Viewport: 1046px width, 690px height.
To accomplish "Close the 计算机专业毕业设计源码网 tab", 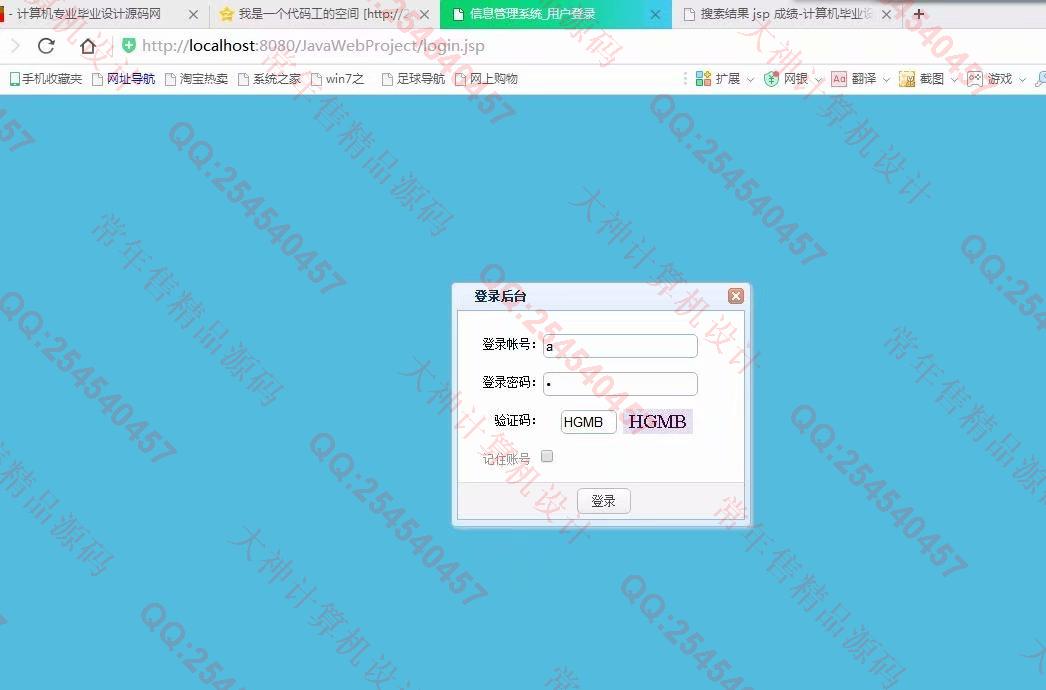I will (193, 14).
